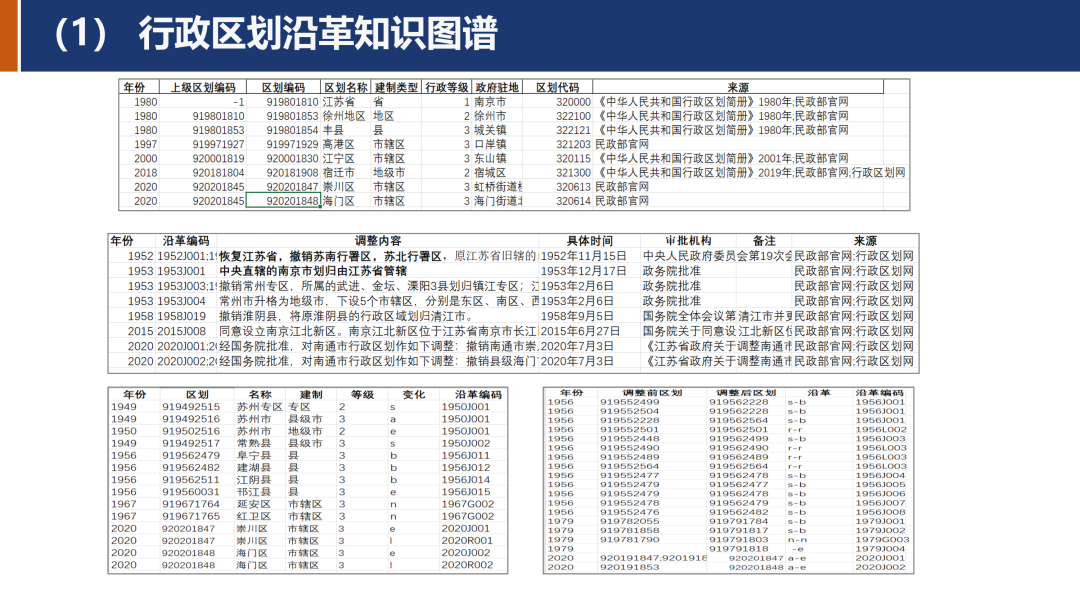
Task: Select the cell 920001830
Action: tap(292, 158)
